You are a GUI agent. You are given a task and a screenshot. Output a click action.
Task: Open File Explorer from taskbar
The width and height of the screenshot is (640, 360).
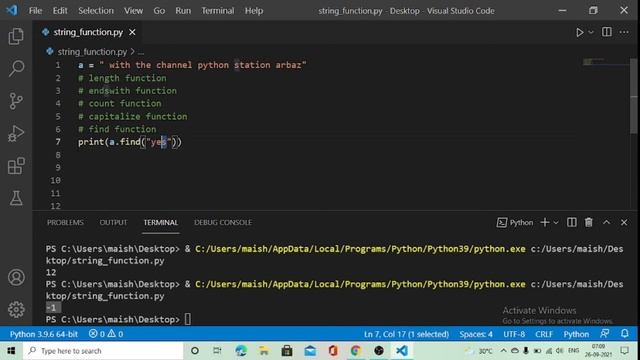click(x=264, y=351)
